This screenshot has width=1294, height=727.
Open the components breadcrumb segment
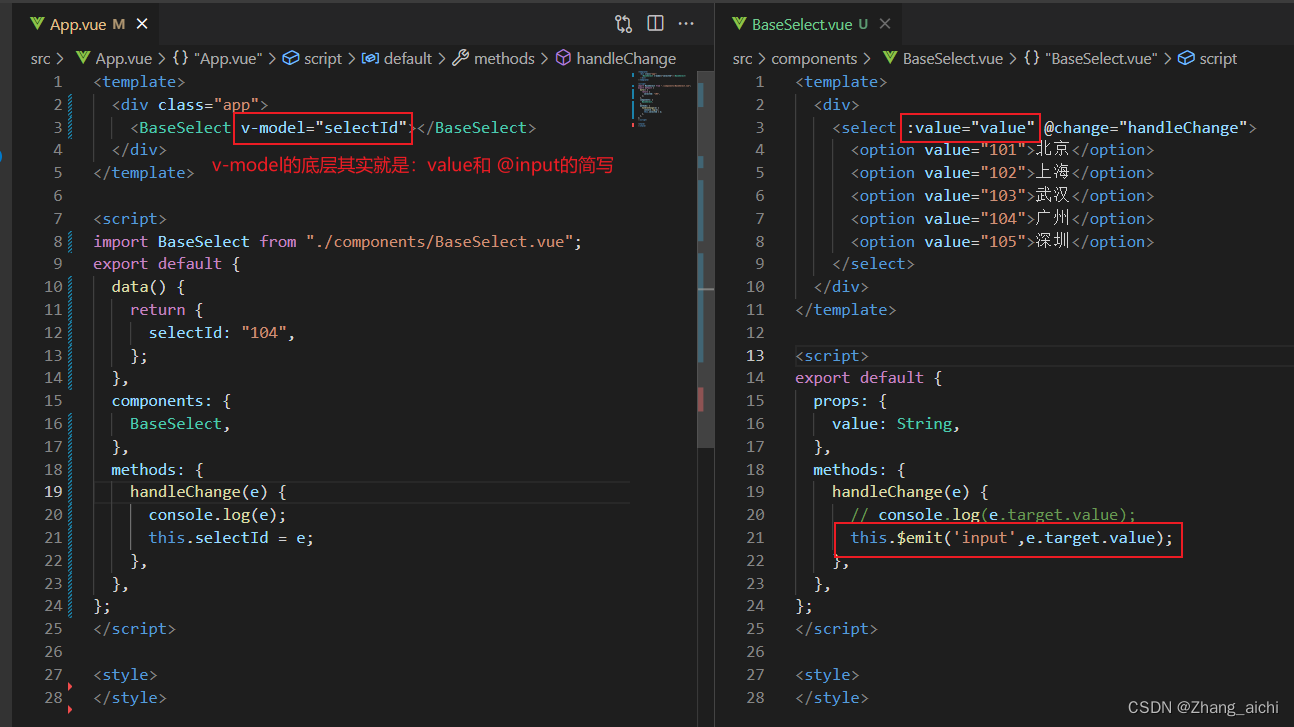(814, 59)
